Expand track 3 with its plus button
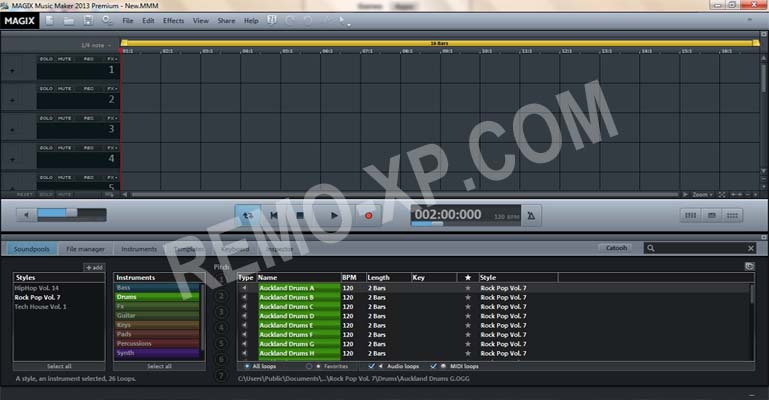The height and width of the screenshot is (400, 769). 12,130
